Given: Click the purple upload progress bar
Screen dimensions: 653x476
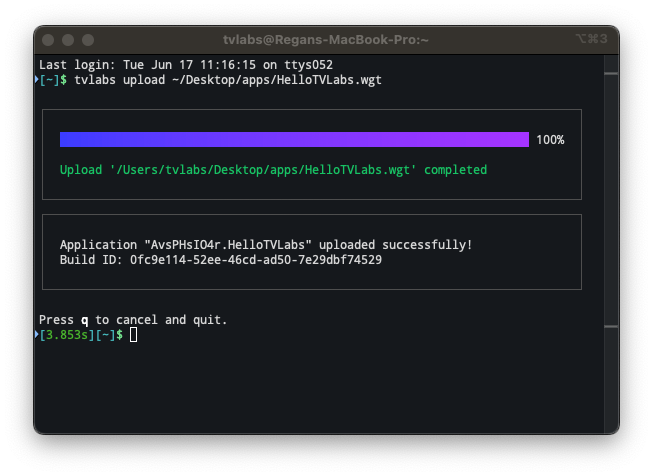Looking at the screenshot, I should [294, 140].
